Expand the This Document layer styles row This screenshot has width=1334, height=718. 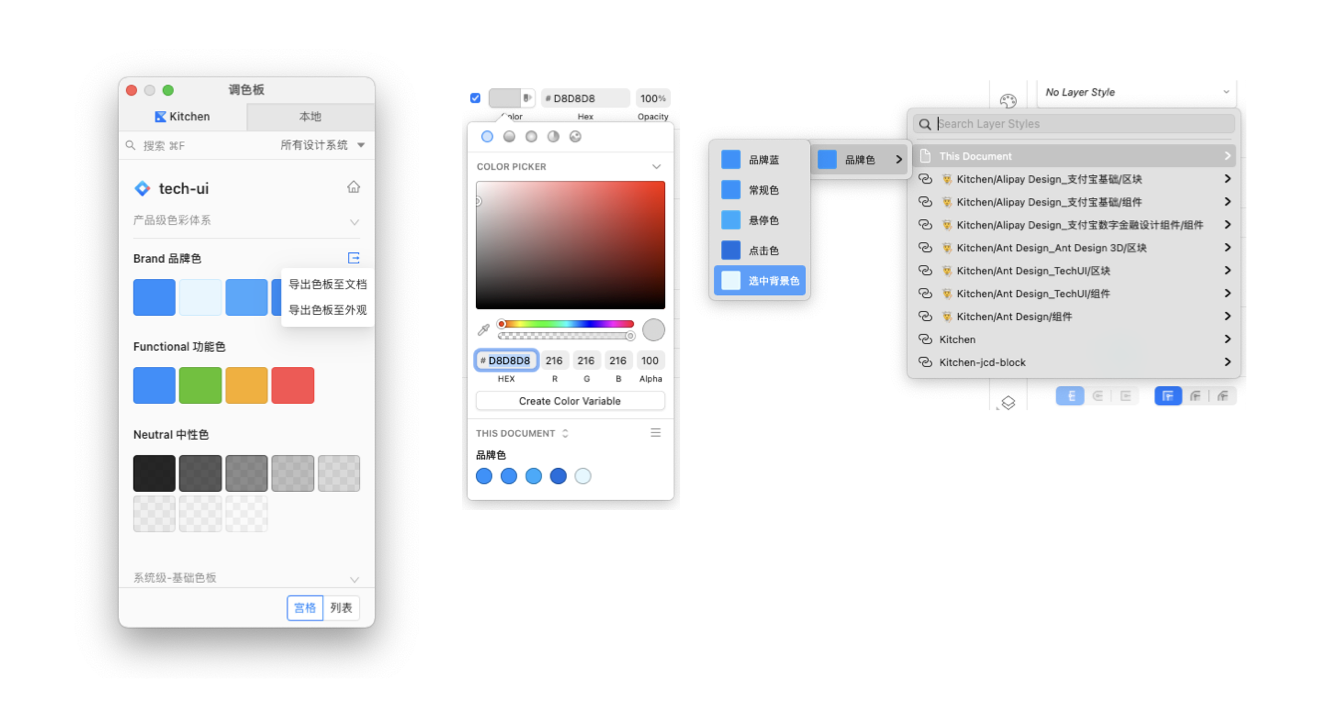pyautogui.click(x=1074, y=156)
